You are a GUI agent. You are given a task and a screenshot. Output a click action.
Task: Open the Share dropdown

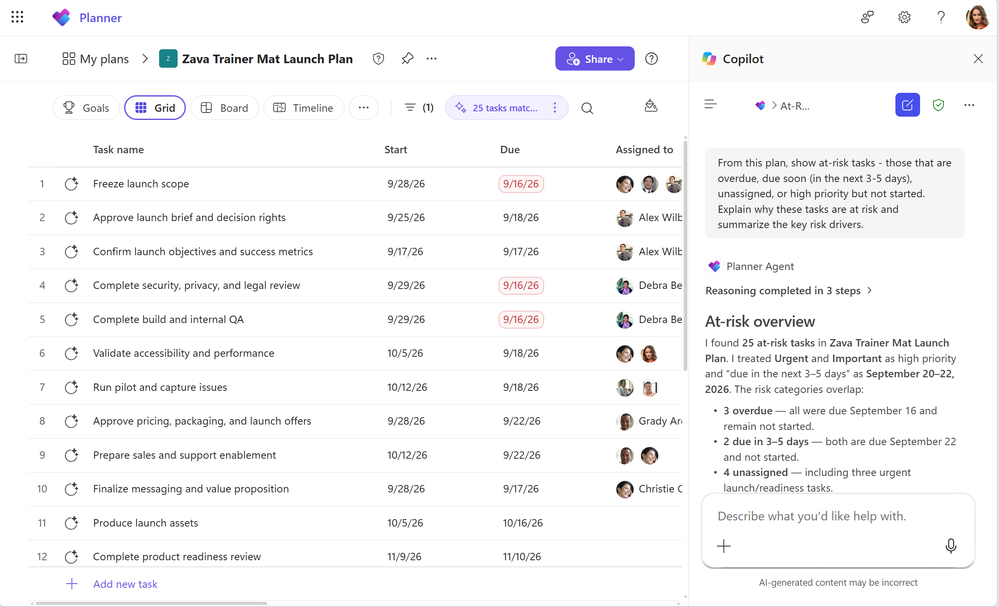tap(594, 59)
